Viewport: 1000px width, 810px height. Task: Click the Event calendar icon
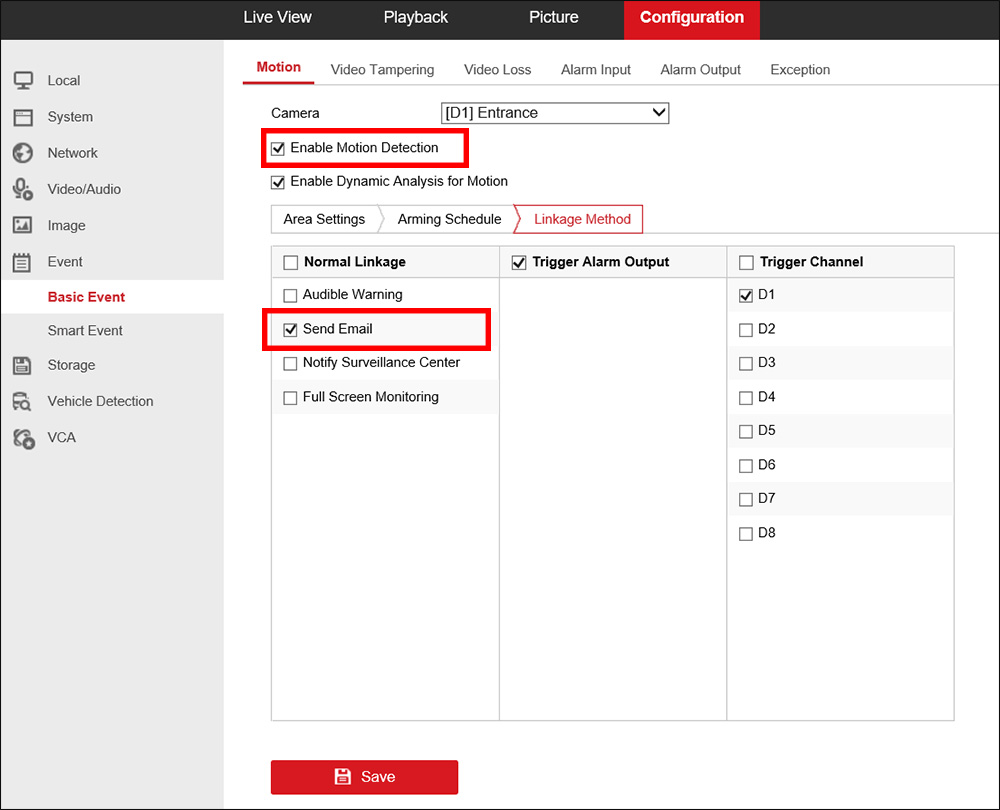pos(22,262)
